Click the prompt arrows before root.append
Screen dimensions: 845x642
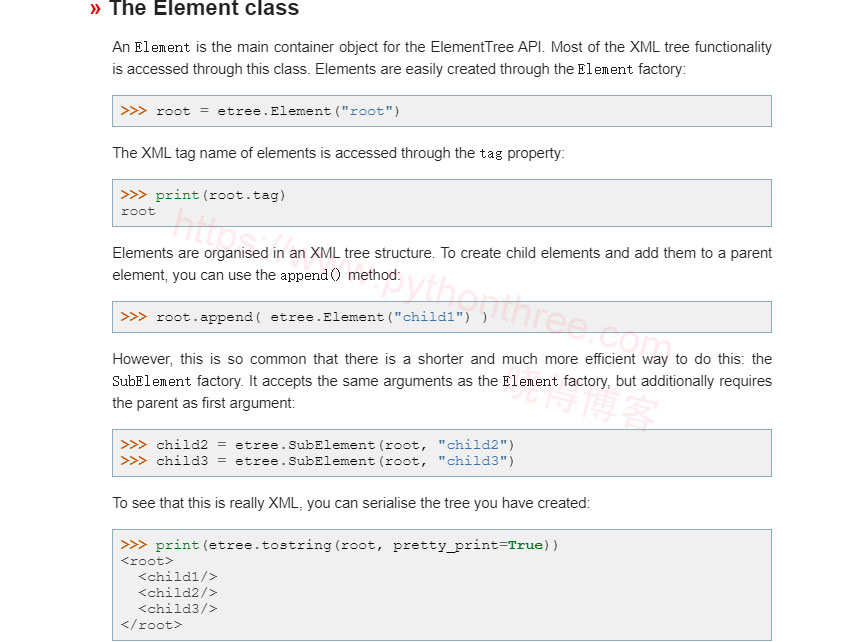click(x=134, y=316)
